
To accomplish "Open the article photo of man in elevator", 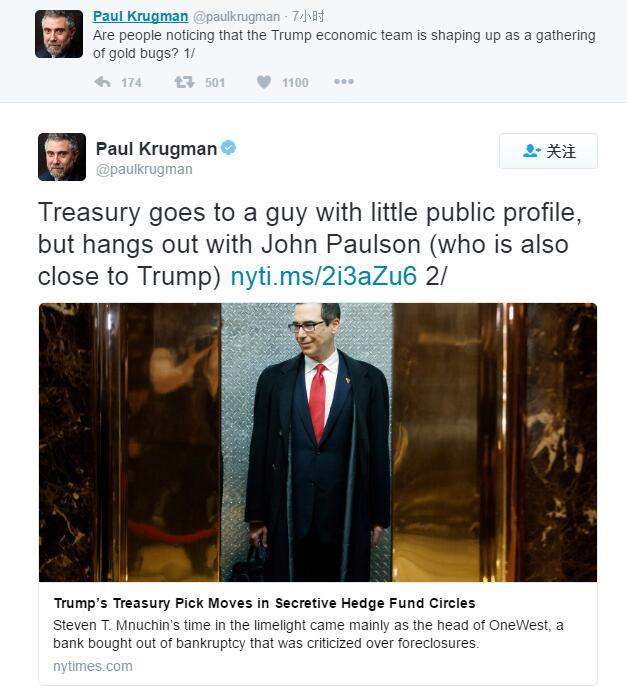I will [x=318, y=442].
